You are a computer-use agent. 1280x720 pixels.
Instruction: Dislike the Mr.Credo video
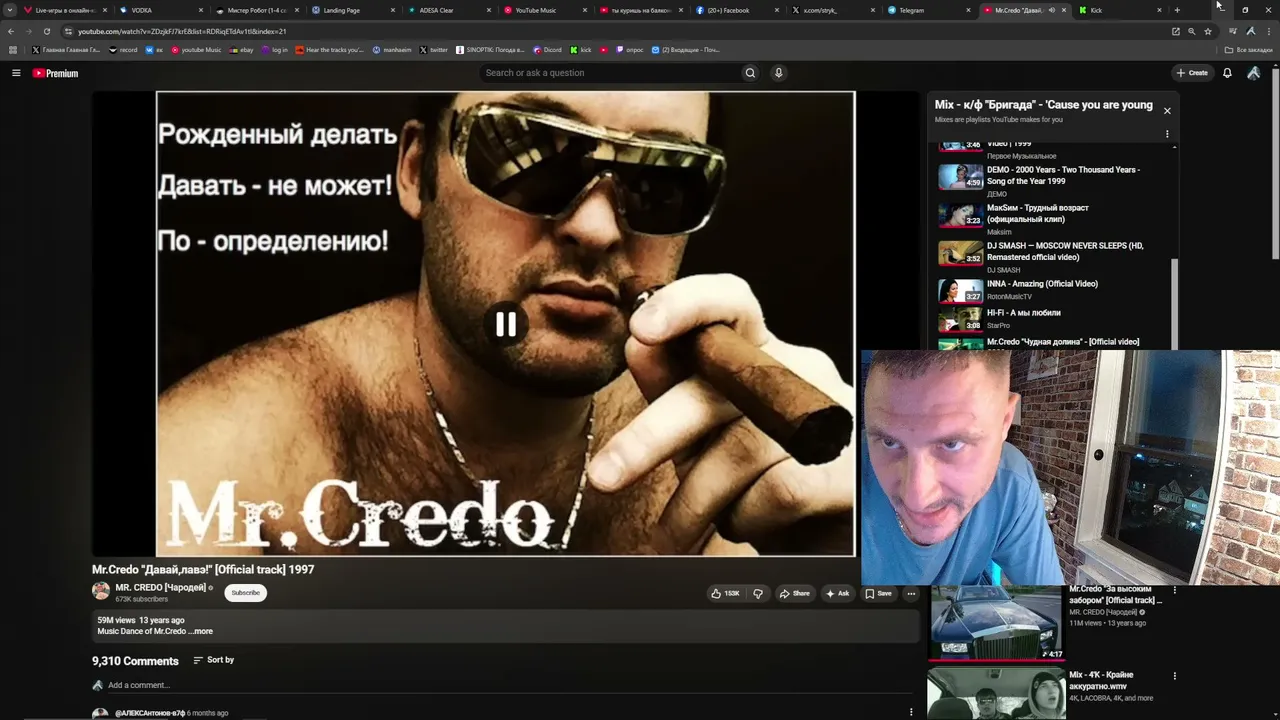tap(758, 593)
